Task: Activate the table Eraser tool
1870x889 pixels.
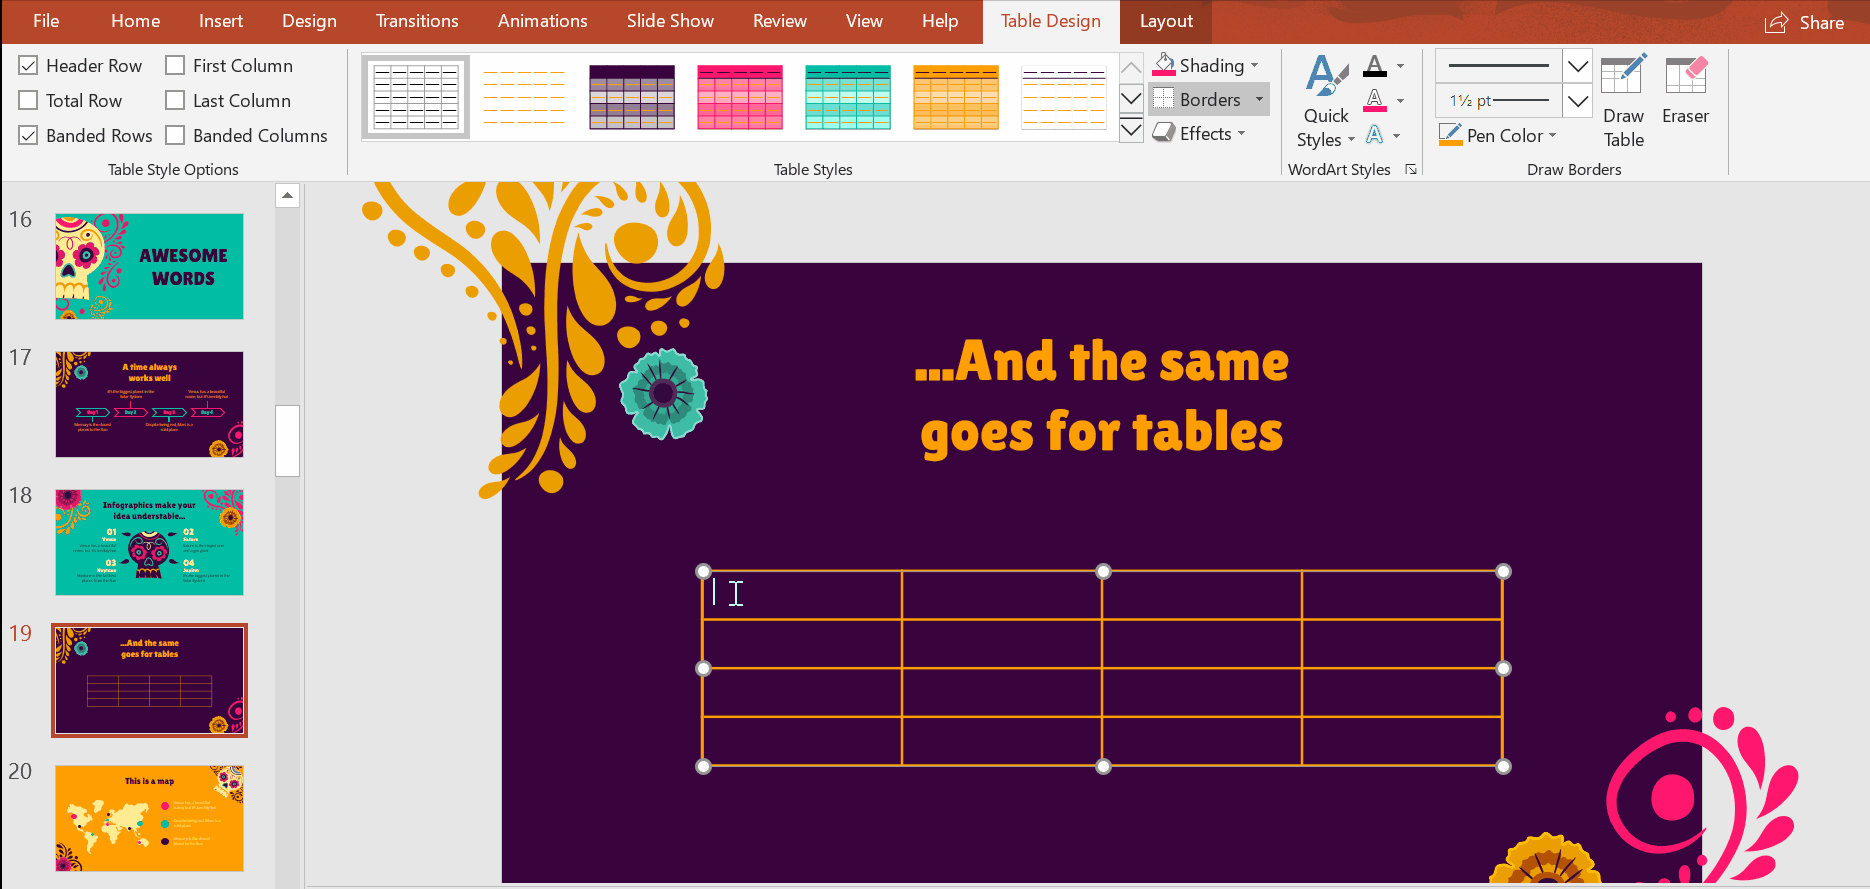Action: coord(1685,92)
